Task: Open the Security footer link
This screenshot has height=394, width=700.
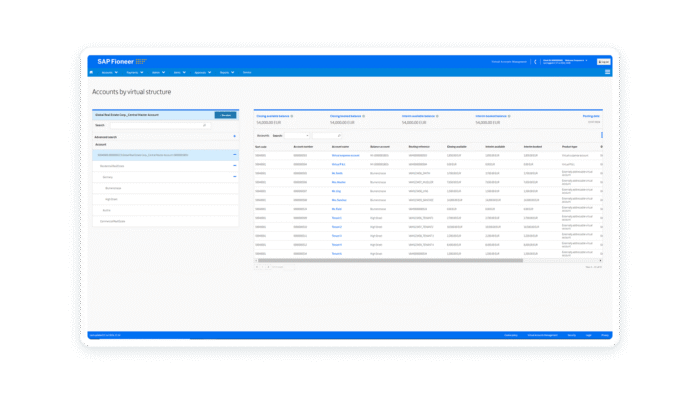Action: click(571, 335)
